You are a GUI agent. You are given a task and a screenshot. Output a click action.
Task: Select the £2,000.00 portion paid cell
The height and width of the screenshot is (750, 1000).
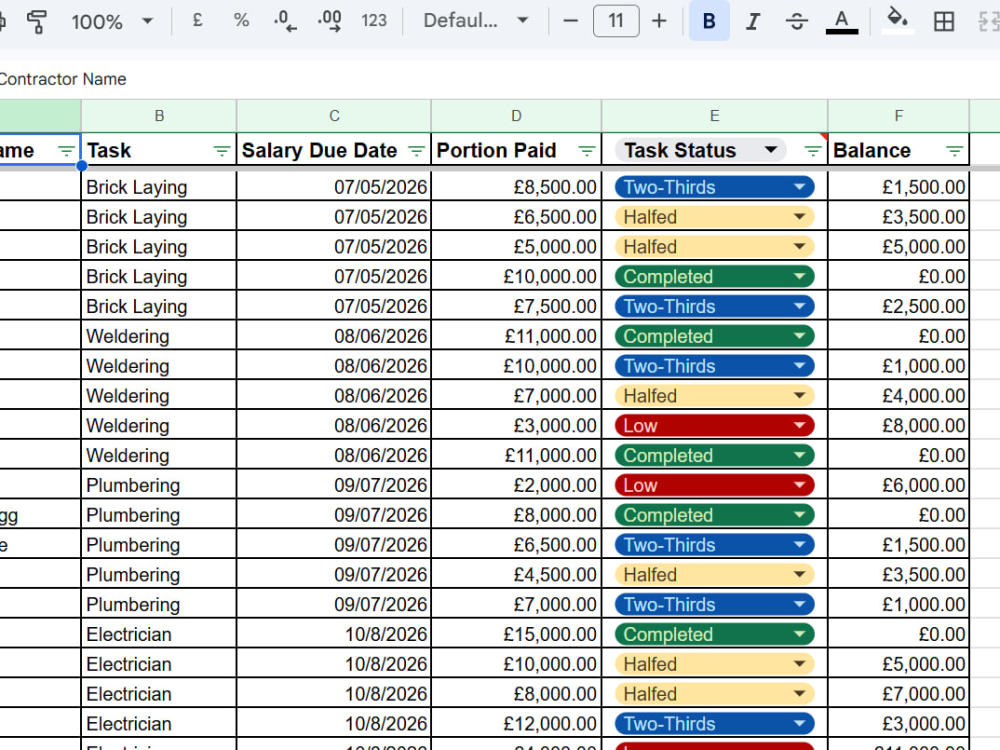point(516,485)
